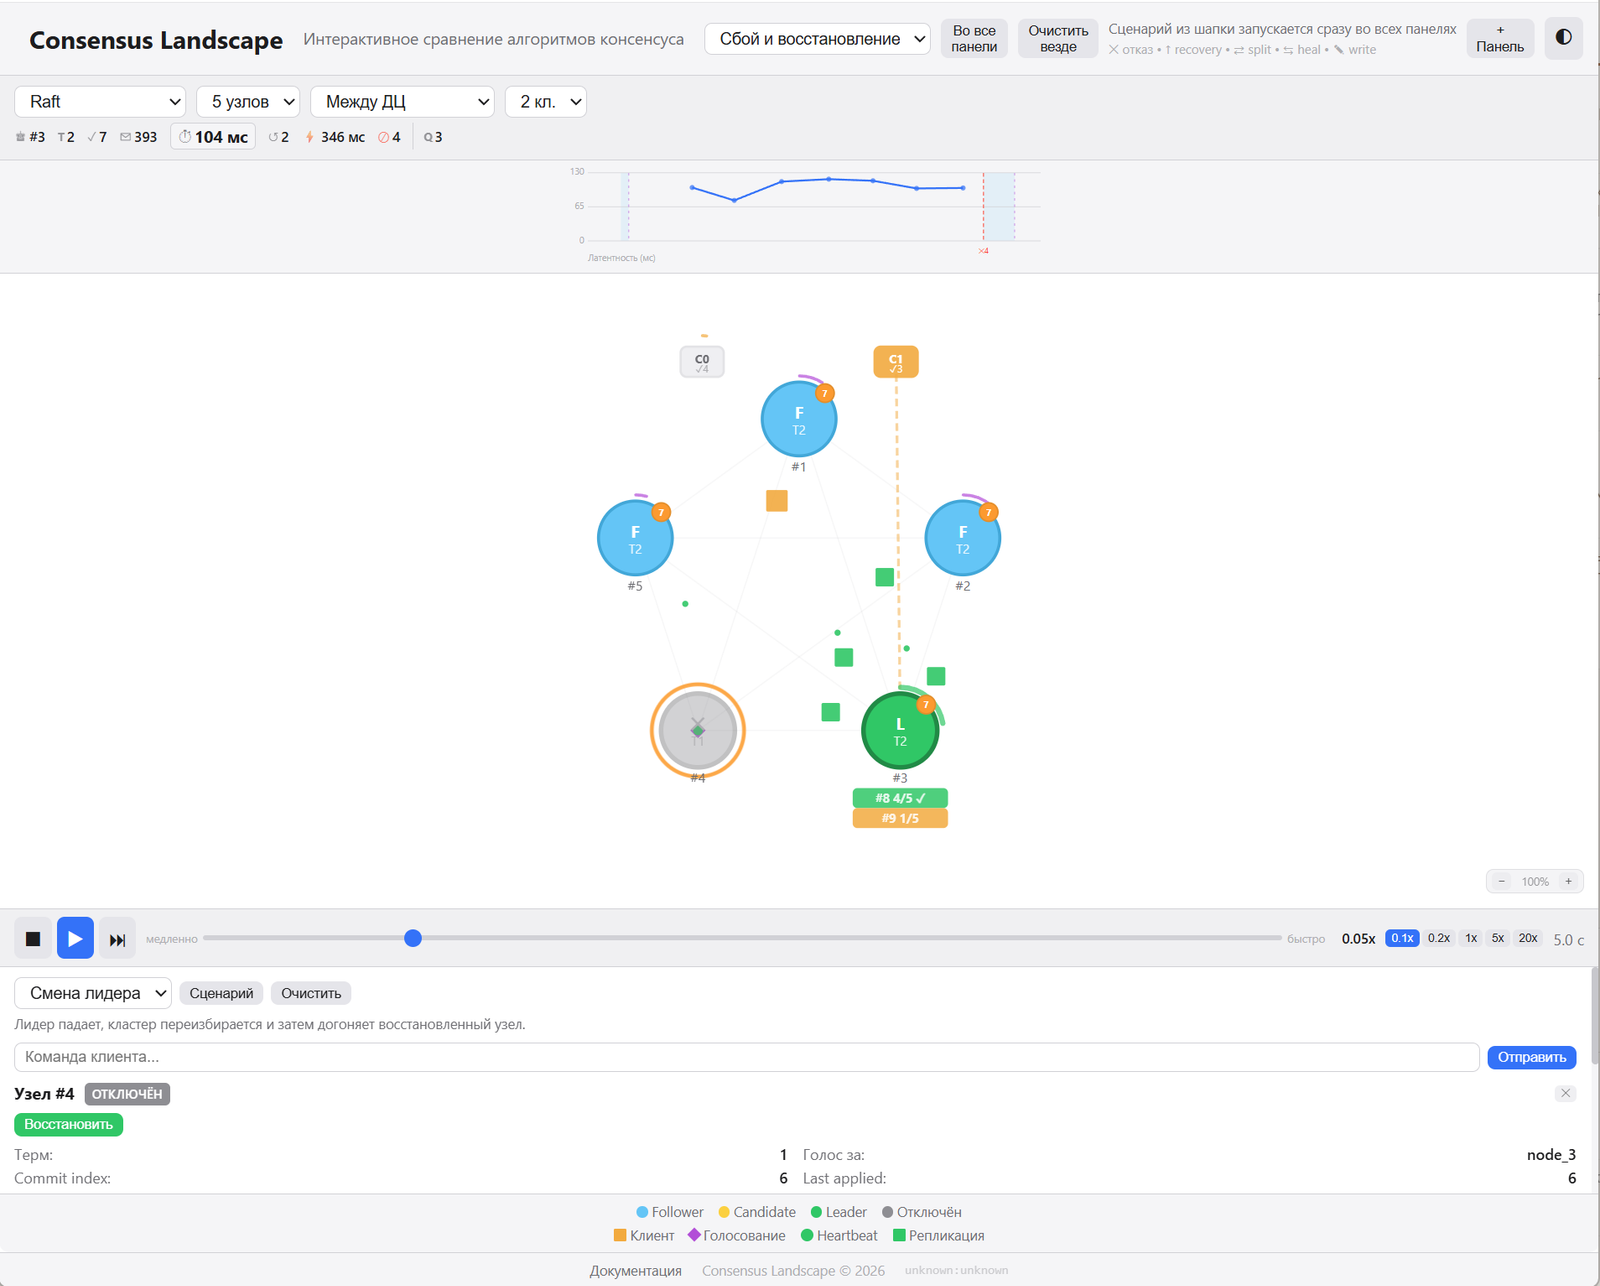This screenshot has height=1286, width=1600.
Task: Choose the 20x speed option
Action: point(1528,938)
